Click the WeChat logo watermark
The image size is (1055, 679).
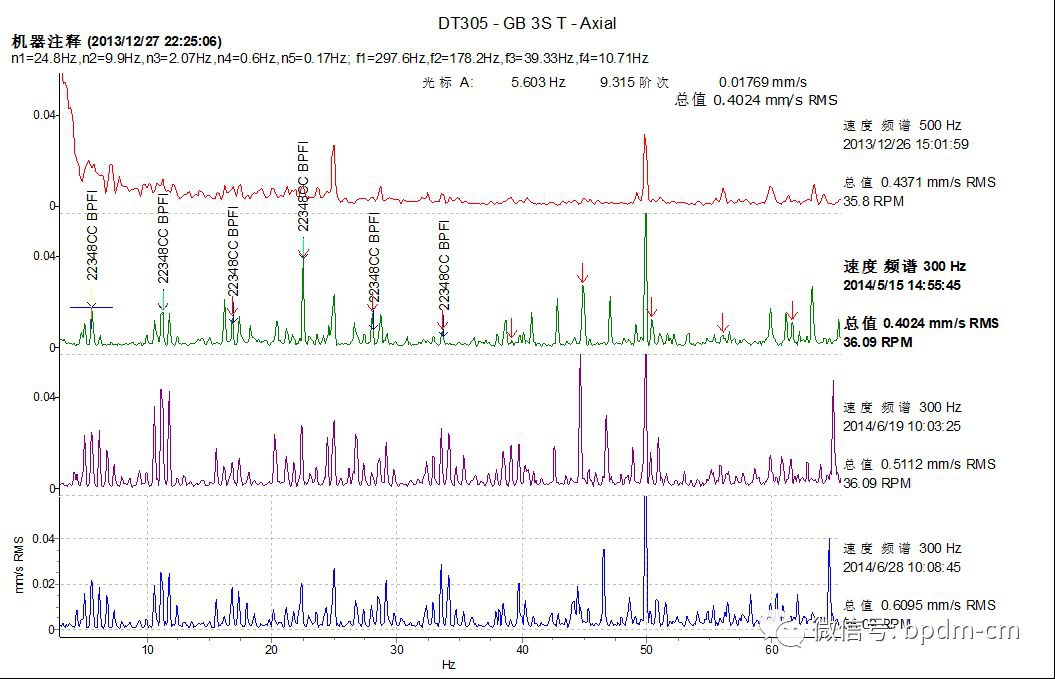[x=778, y=629]
